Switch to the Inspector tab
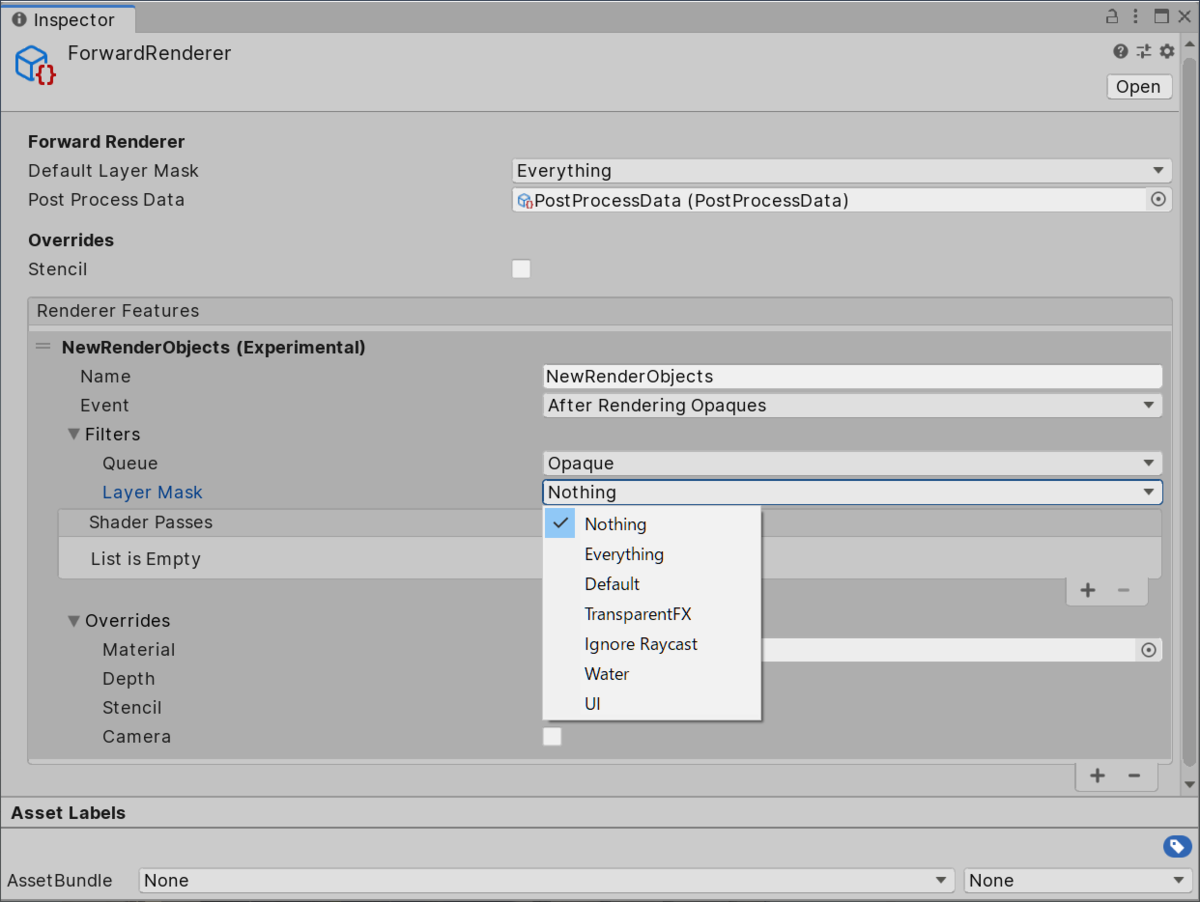The image size is (1200, 902). pos(68,19)
